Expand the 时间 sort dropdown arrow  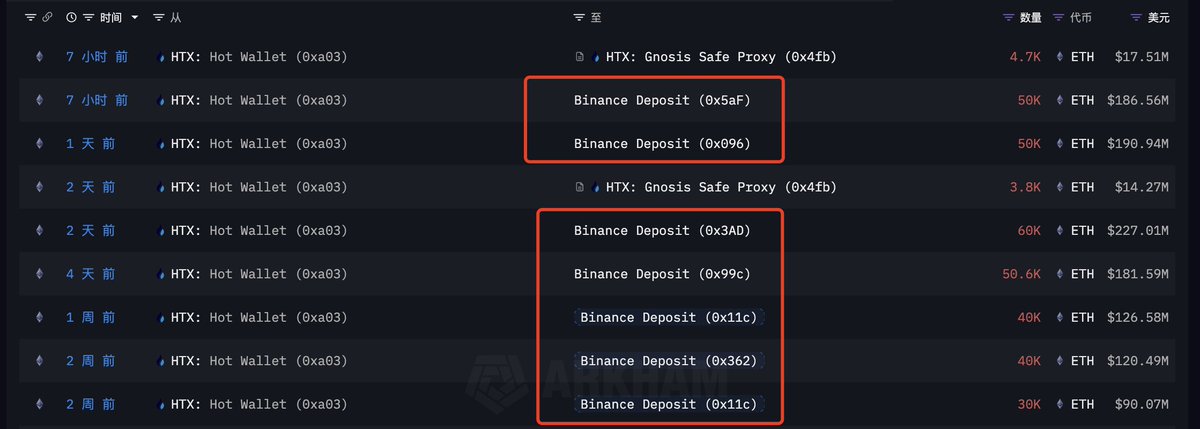134,18
